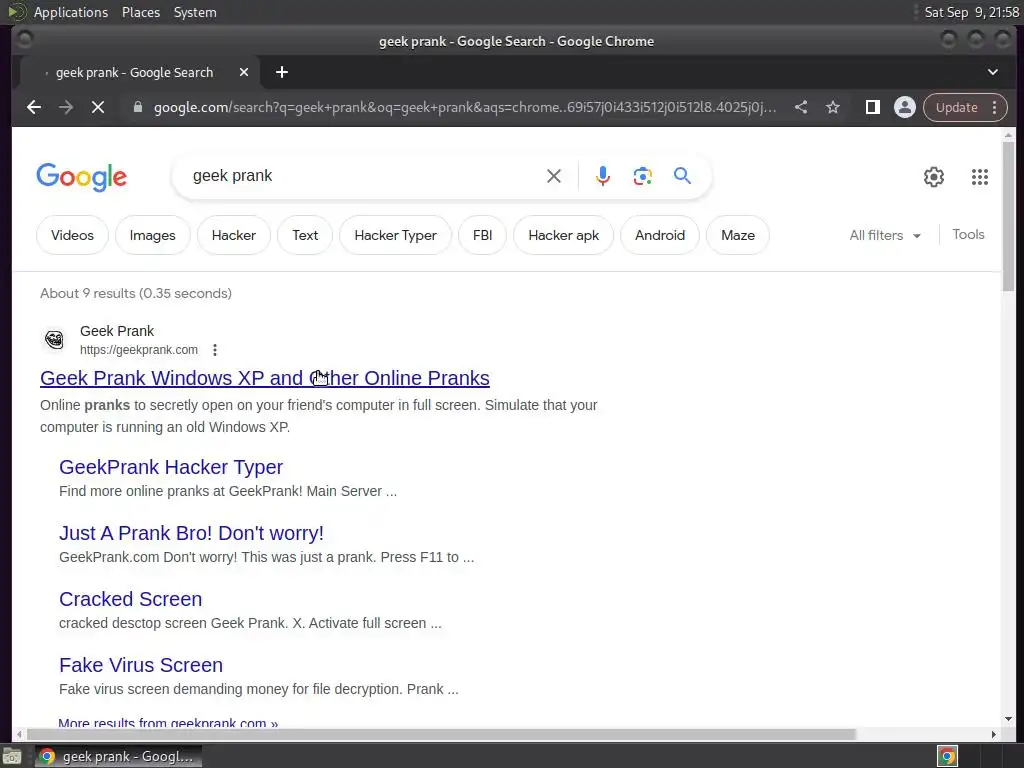Select the Hacker filter chip
Image resolution: width=1024 pixels, height=768 pixels.
(x=234, y=235)
